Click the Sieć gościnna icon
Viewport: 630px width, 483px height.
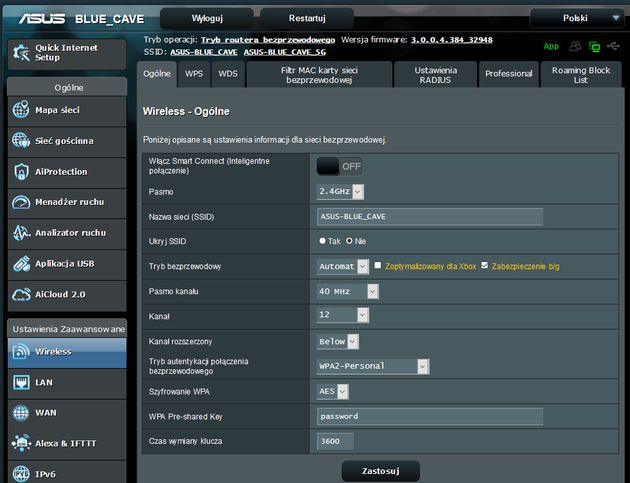tap(21, 140)
